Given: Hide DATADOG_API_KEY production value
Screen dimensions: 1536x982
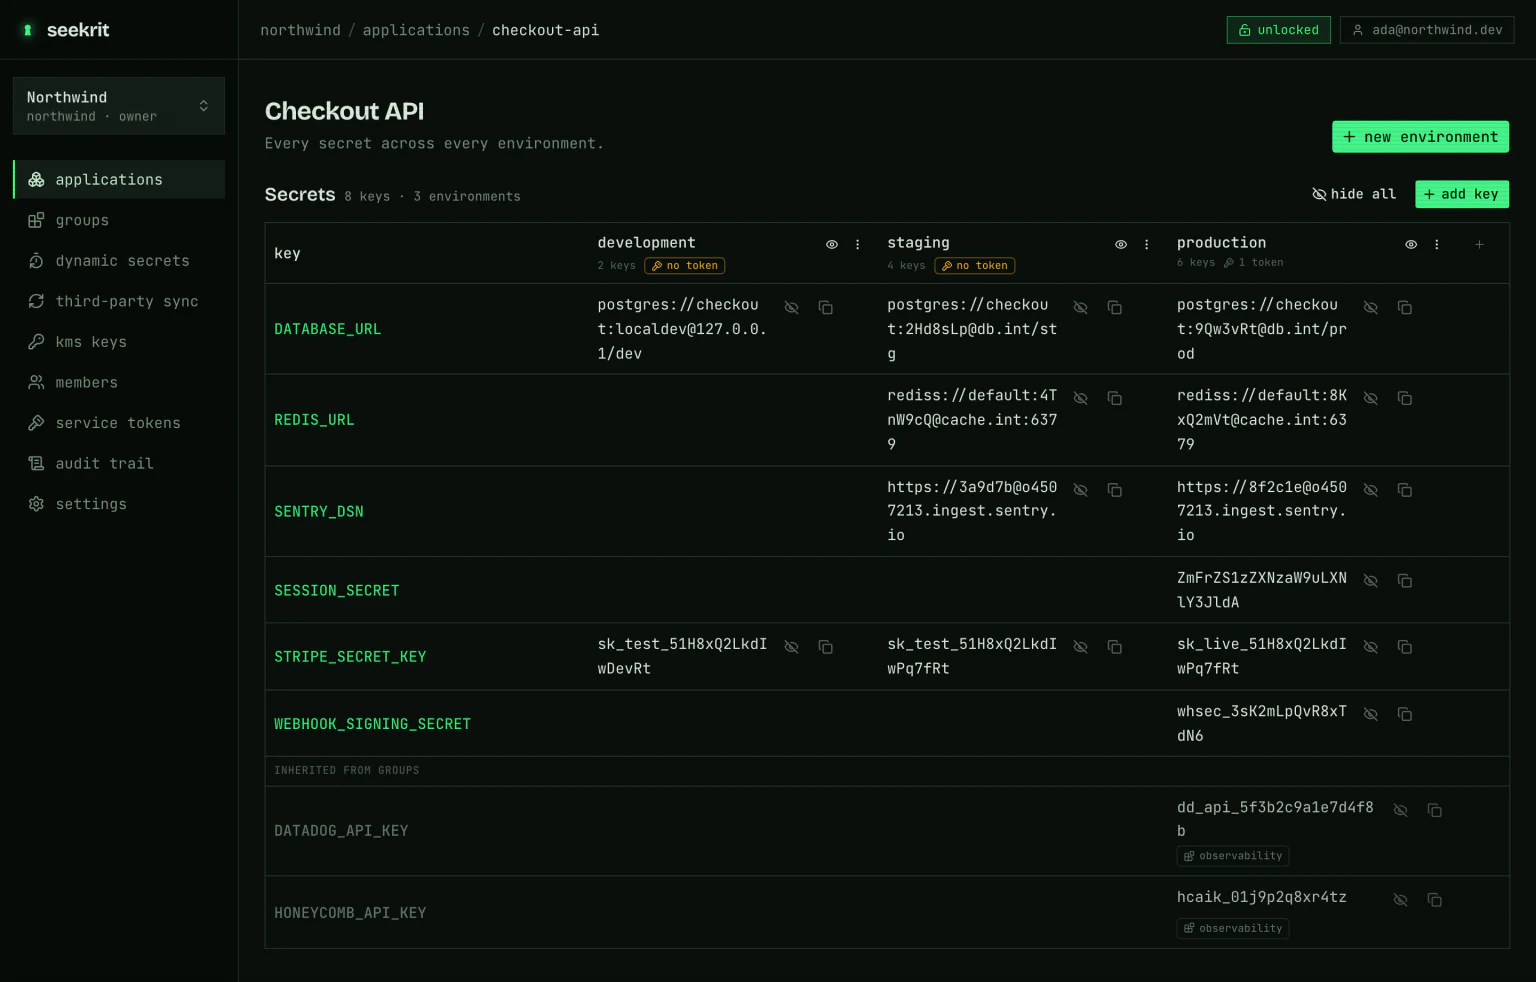Looking at the screenshot, I should tap(1400, 810).
